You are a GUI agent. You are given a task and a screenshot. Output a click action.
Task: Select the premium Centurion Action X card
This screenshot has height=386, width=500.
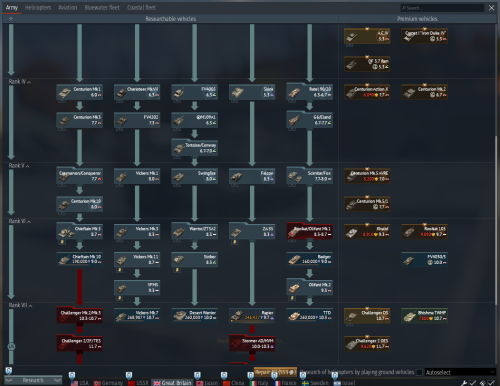[367, 92]
